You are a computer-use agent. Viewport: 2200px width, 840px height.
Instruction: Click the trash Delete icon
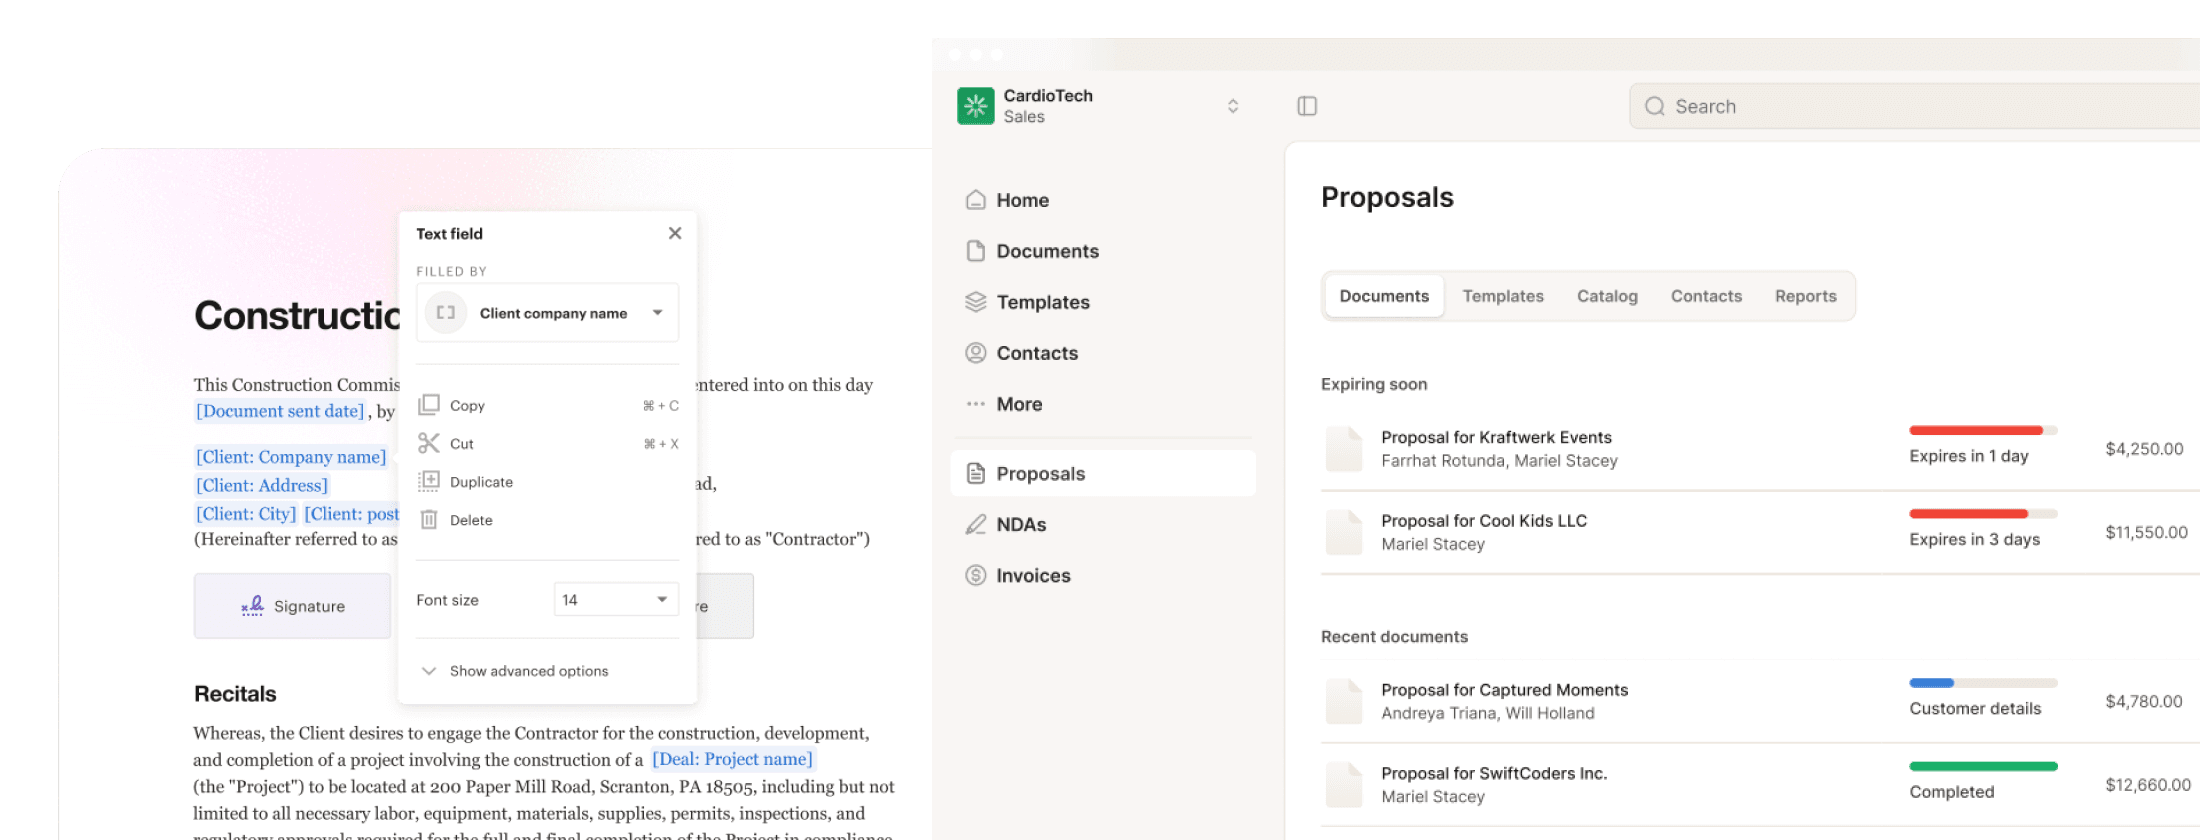[x=429, y=519]
